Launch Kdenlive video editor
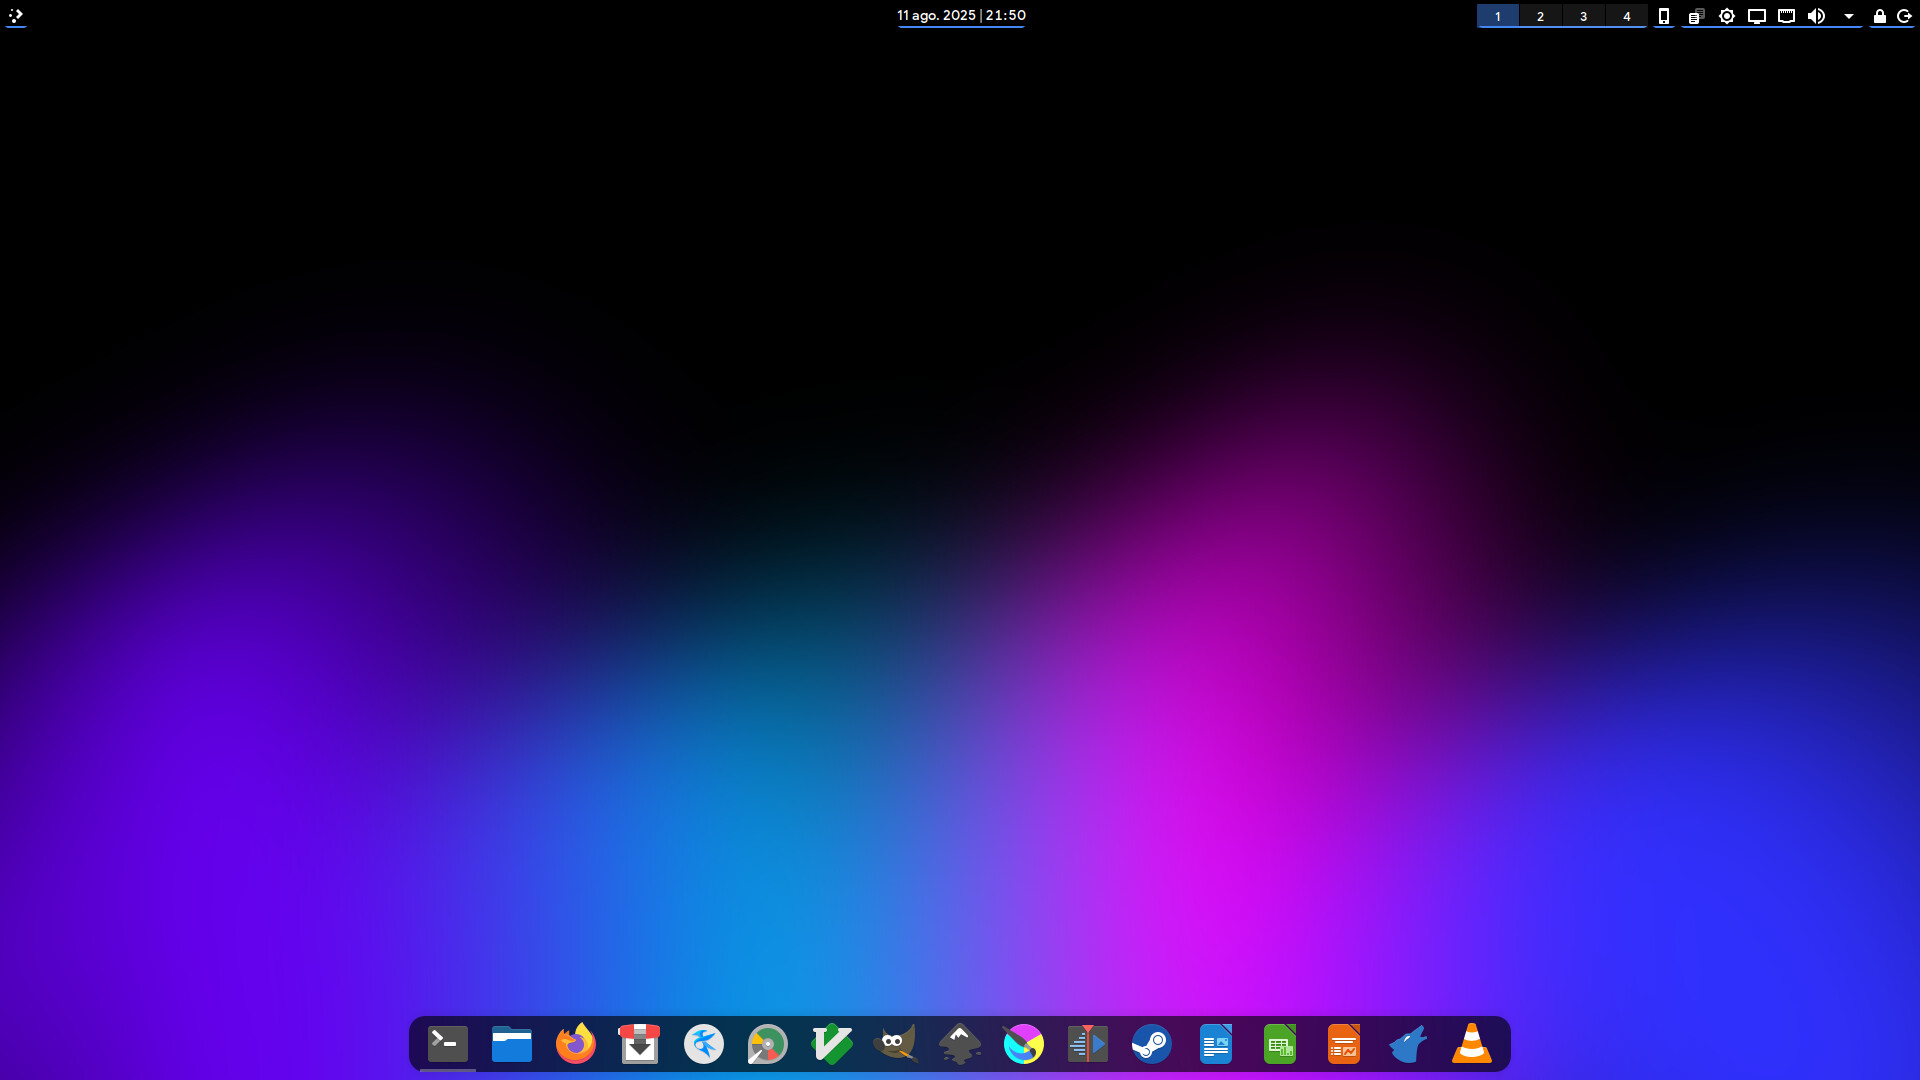The height and width of the screenshot is (1080, 1920). click(x=1088, y=1044)
